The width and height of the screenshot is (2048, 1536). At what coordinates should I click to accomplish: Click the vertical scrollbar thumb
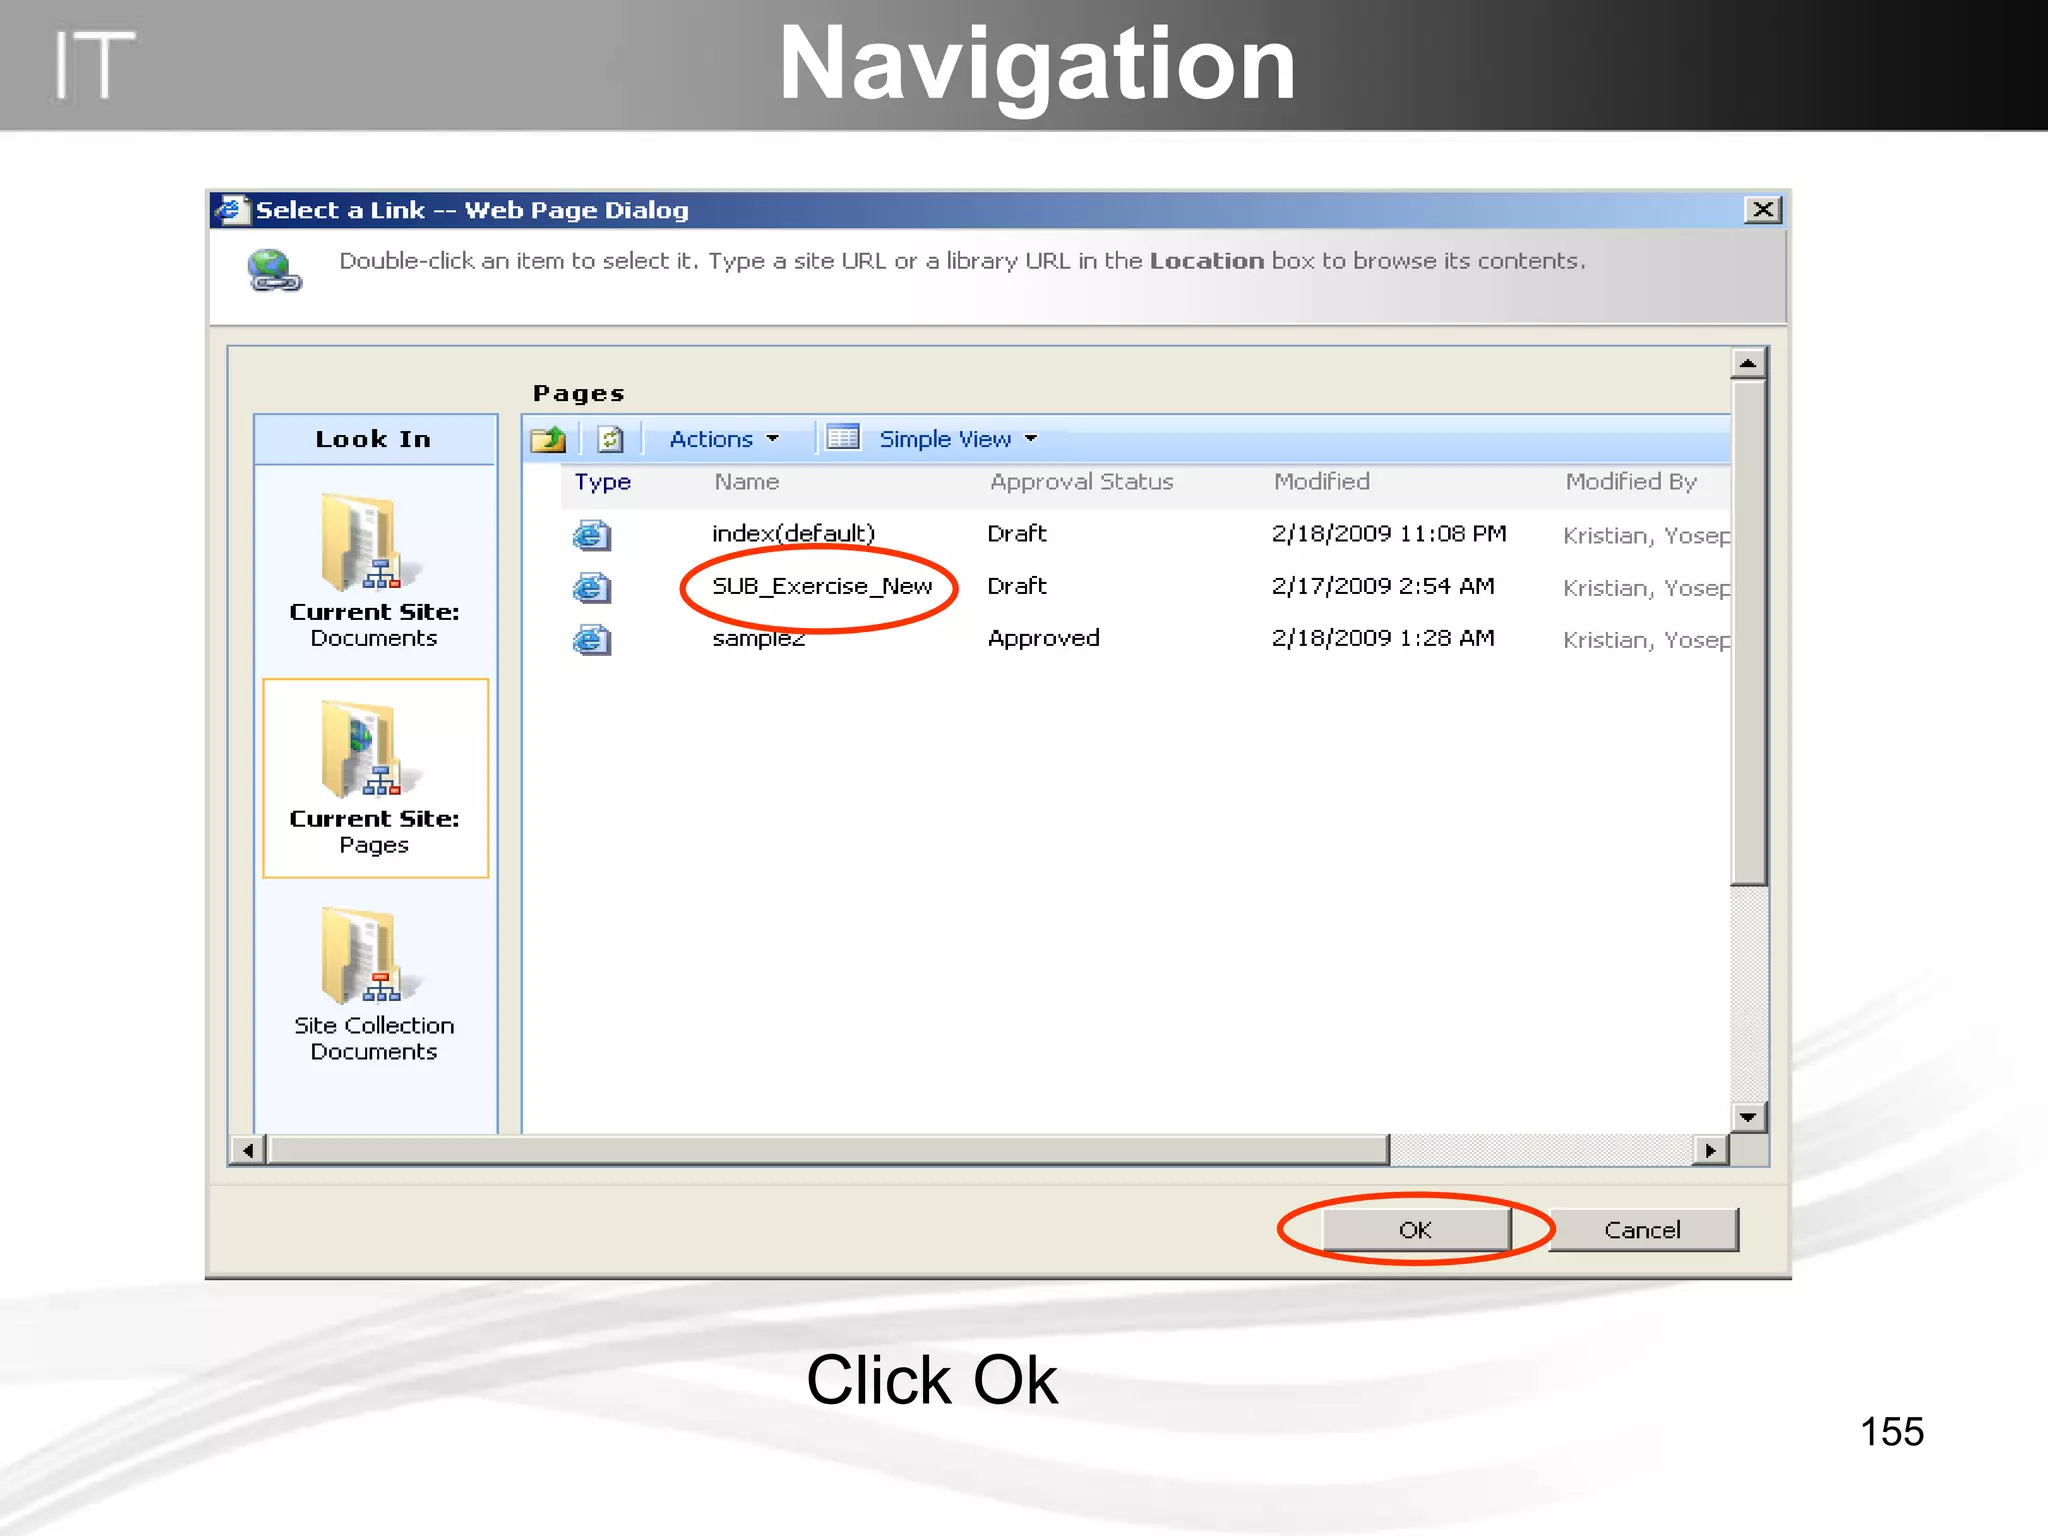tap(1748, 631)
